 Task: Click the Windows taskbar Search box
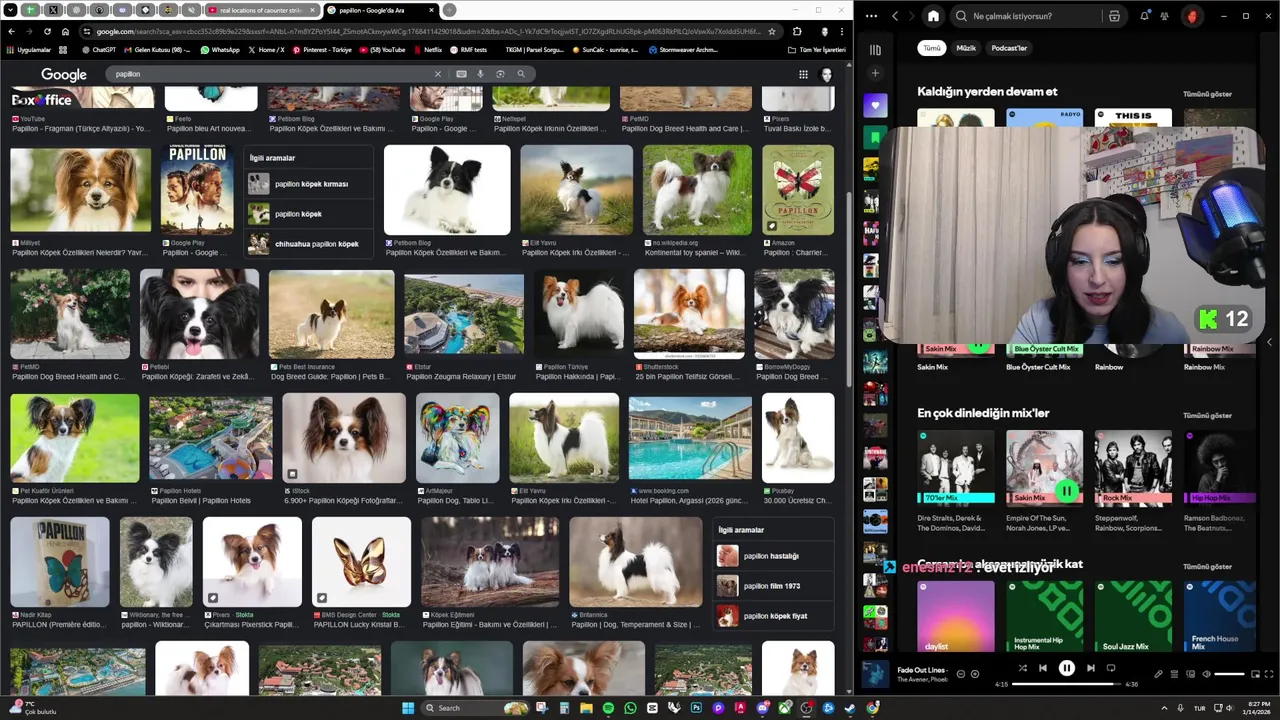click(x=475, y=708)
